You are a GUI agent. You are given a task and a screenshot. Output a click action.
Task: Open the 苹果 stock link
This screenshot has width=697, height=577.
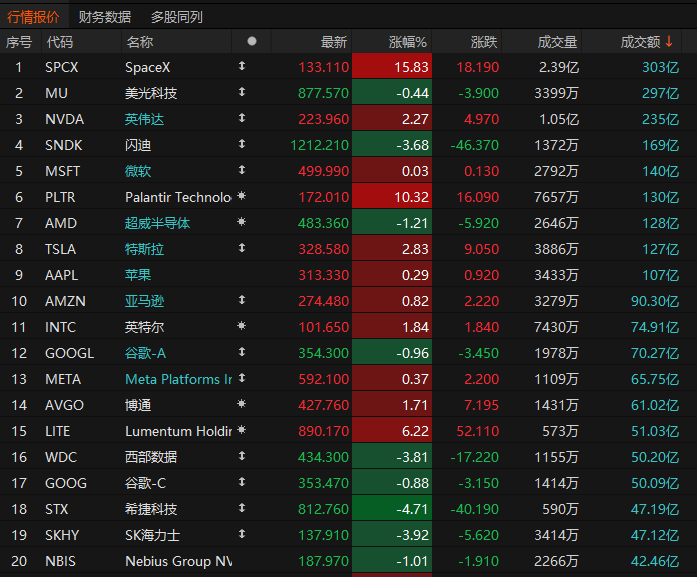[138, 275]
